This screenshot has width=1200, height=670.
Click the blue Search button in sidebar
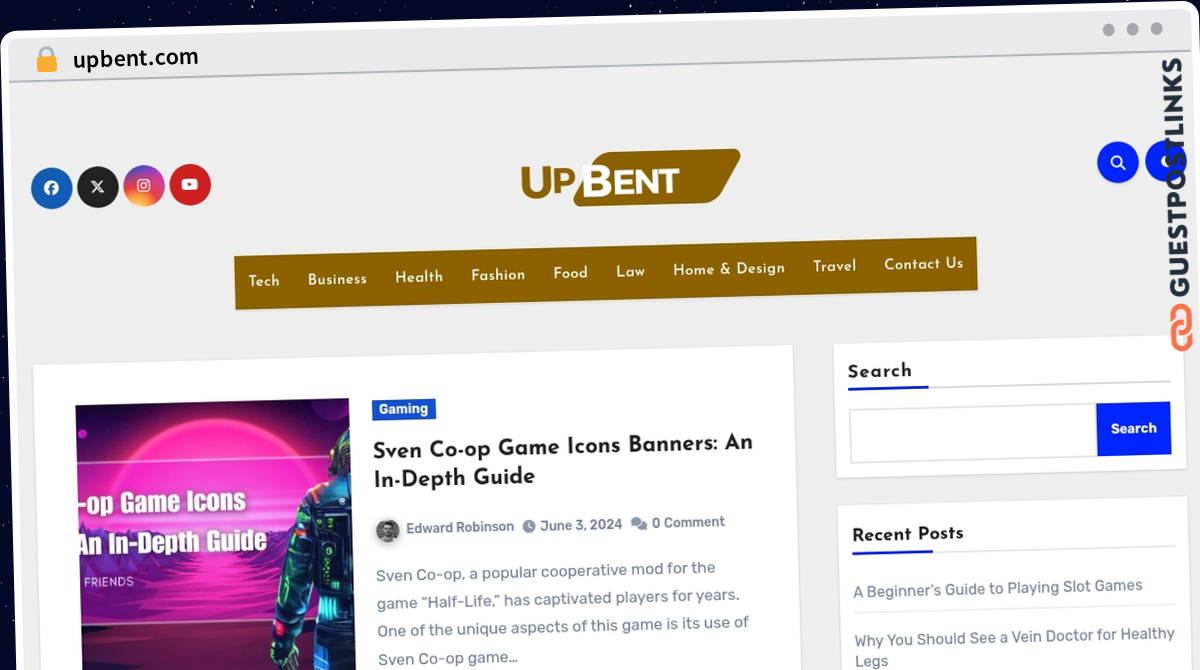pyautogui.click(x=1134, y=428)
